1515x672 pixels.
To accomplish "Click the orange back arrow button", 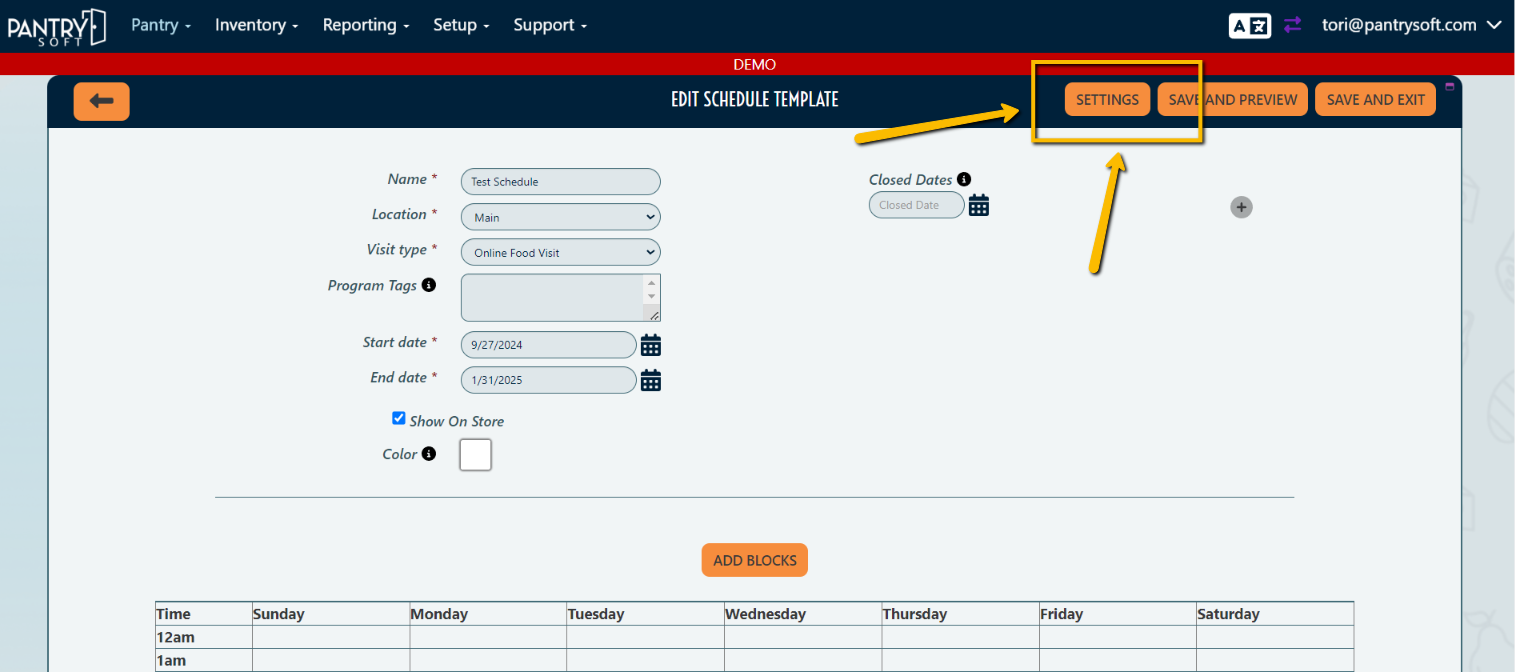I will pos(101,102).
